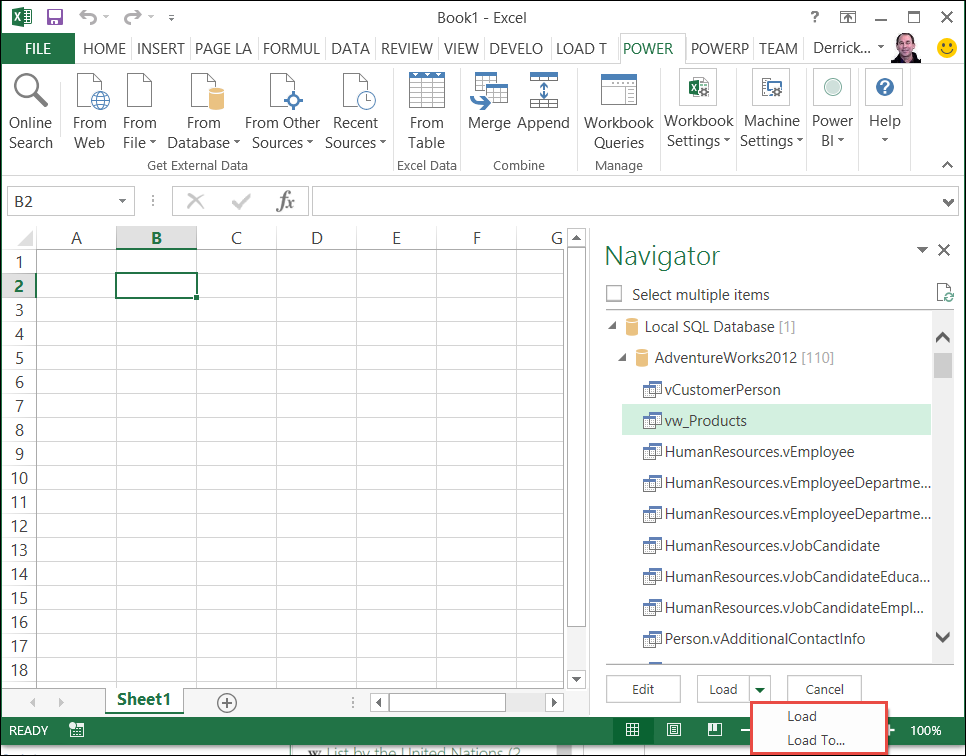The height and width of the screenshot is (756, 966).
Task: Switch to the REVIEW ribbon tab
Action: click(x=407, y=48)
